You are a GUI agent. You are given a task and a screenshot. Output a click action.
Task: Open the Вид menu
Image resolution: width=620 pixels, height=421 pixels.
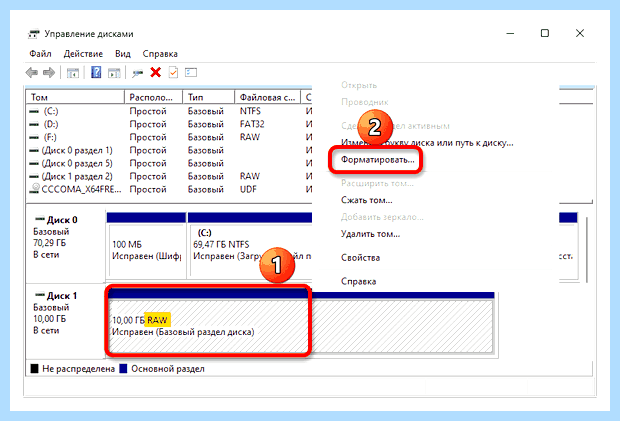(x=123, y=54)
